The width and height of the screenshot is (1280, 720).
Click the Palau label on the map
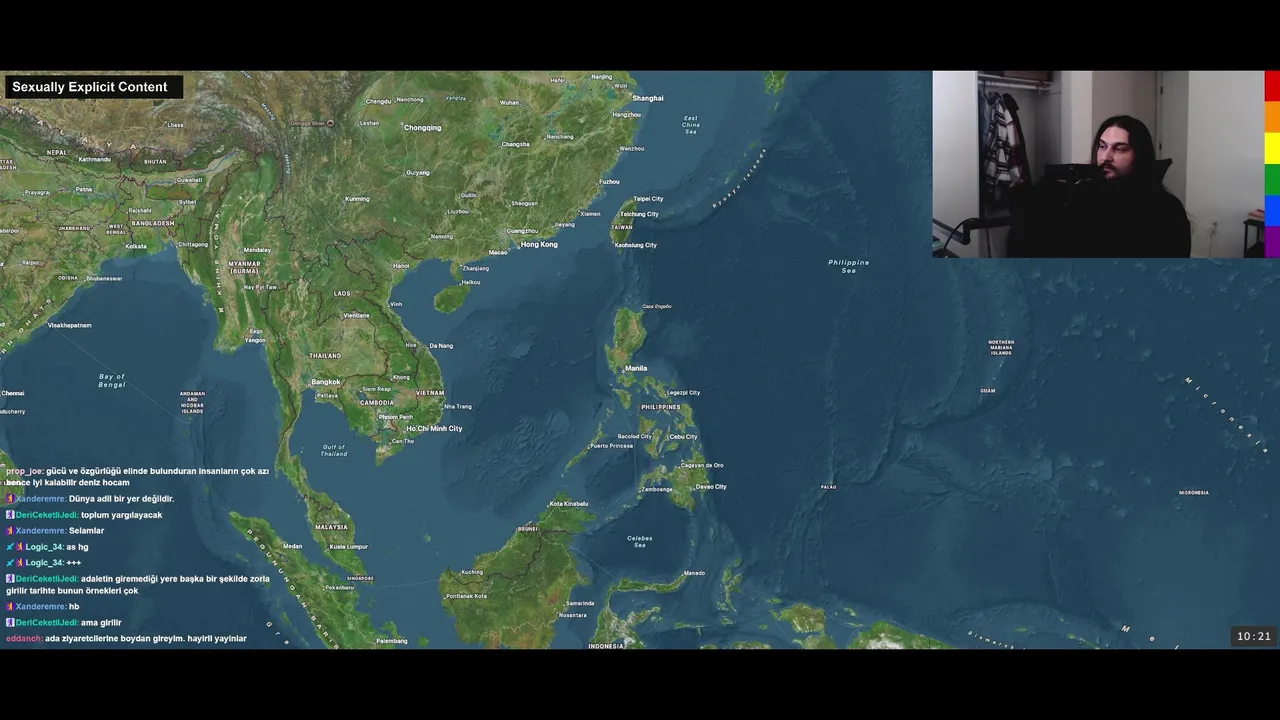pyautogui.click(x=828, y=487)
